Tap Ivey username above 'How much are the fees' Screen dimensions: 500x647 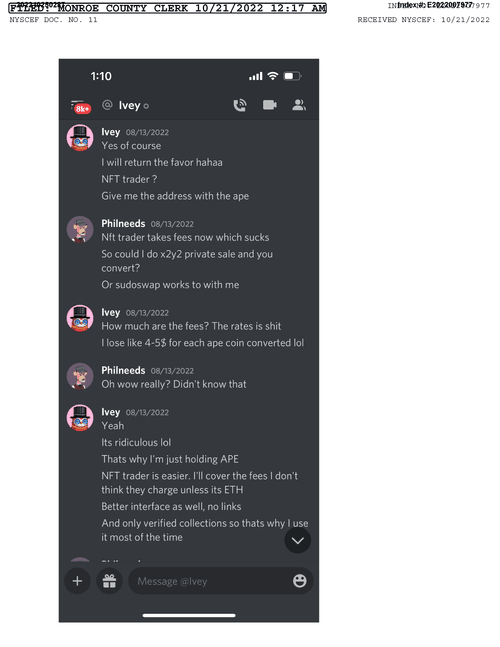pyautogui.click(x=111, y=312)
